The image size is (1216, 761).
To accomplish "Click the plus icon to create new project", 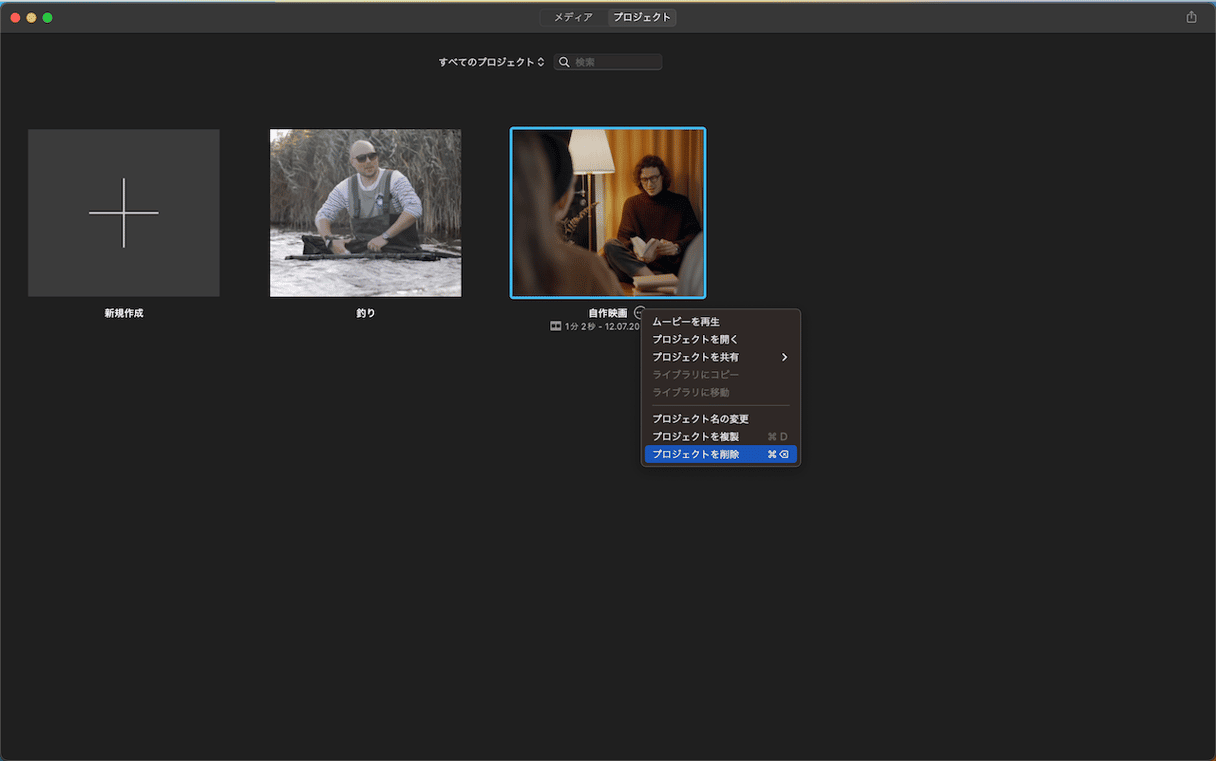I will [x=124, y=213].
